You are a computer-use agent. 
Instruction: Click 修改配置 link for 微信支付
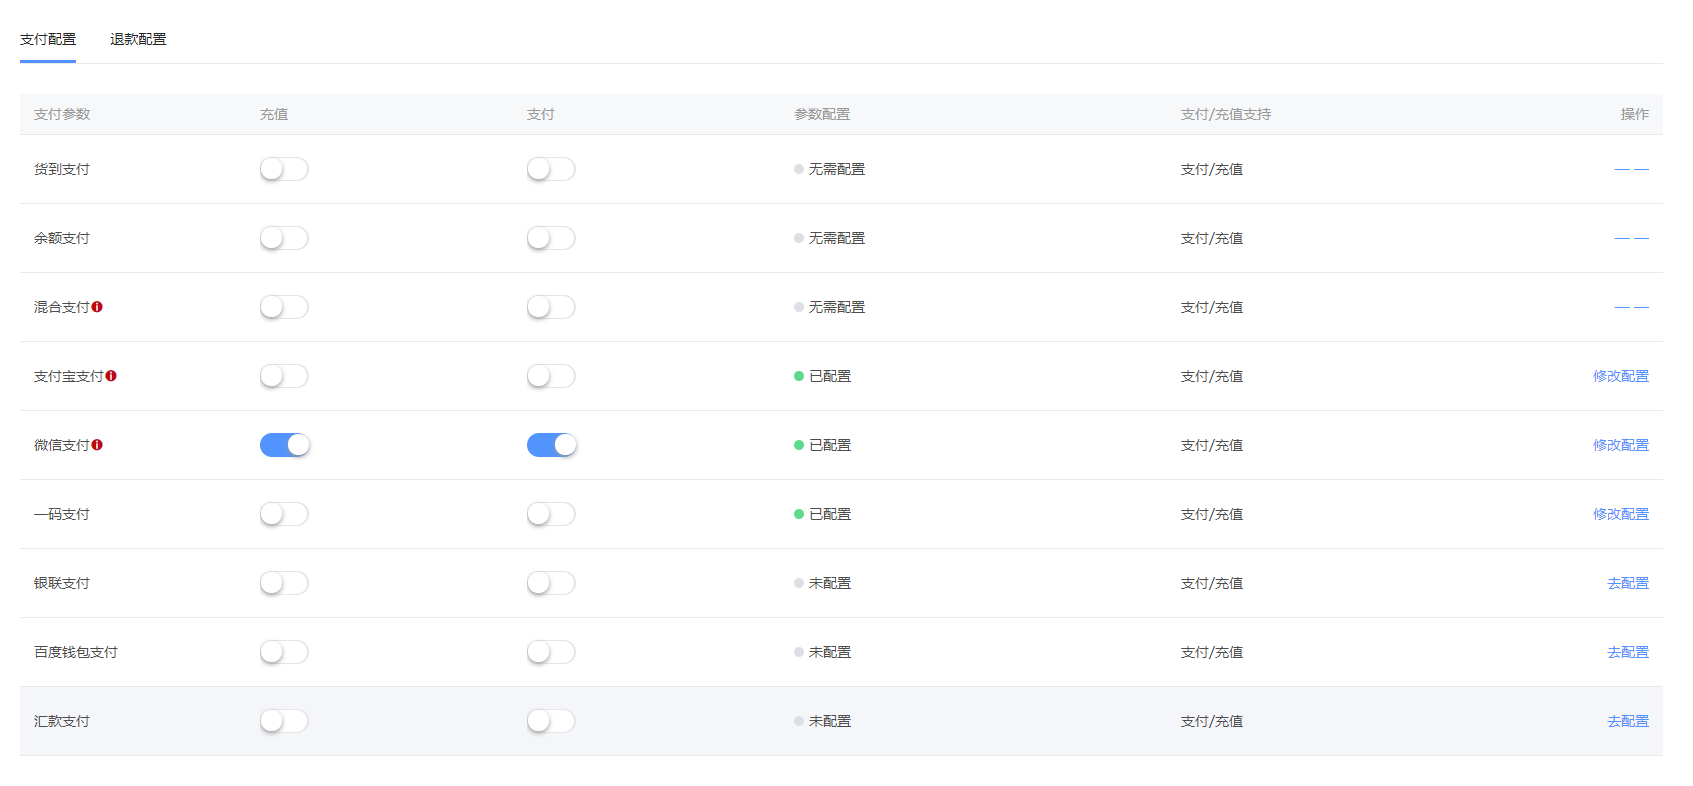pos(1621,445)
